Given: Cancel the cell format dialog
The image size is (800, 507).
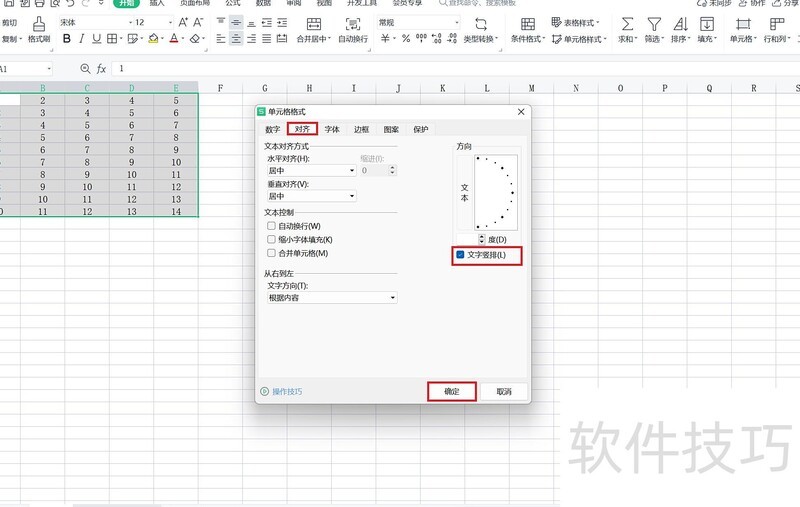Looking at the screenshot, I should click(x=504, y=391).
